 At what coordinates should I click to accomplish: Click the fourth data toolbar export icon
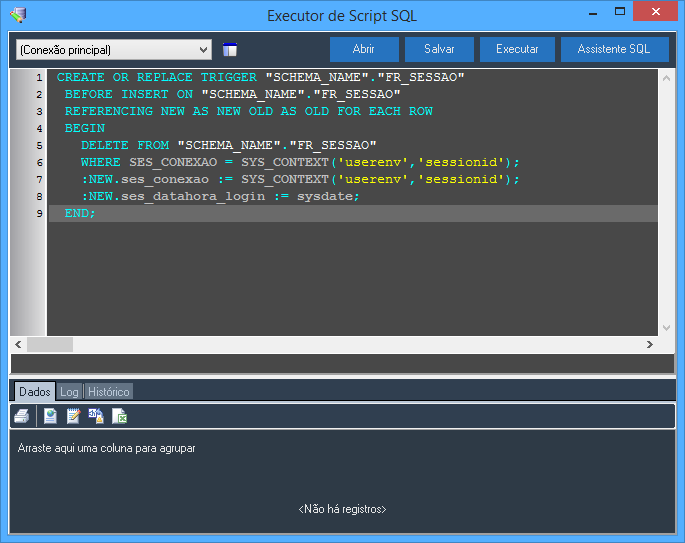(96, 416)
